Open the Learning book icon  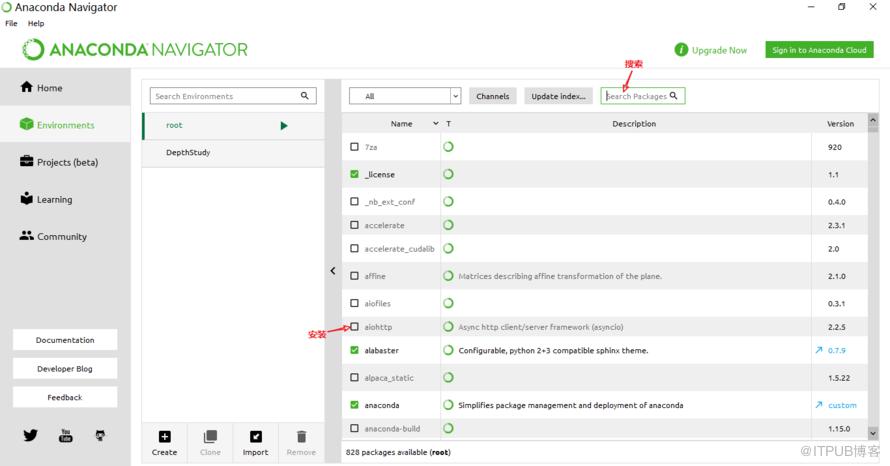27,199
